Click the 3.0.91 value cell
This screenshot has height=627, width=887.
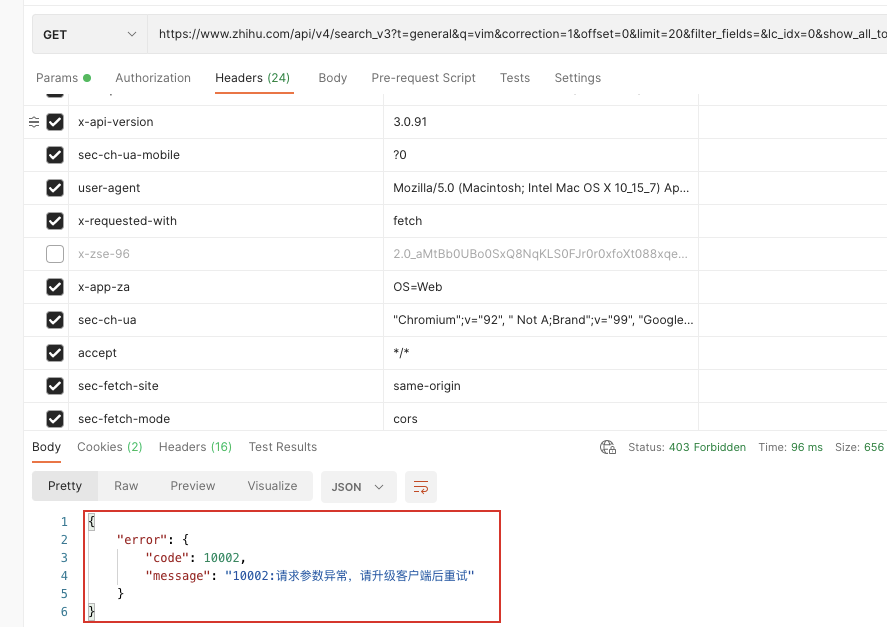(541, 122)
